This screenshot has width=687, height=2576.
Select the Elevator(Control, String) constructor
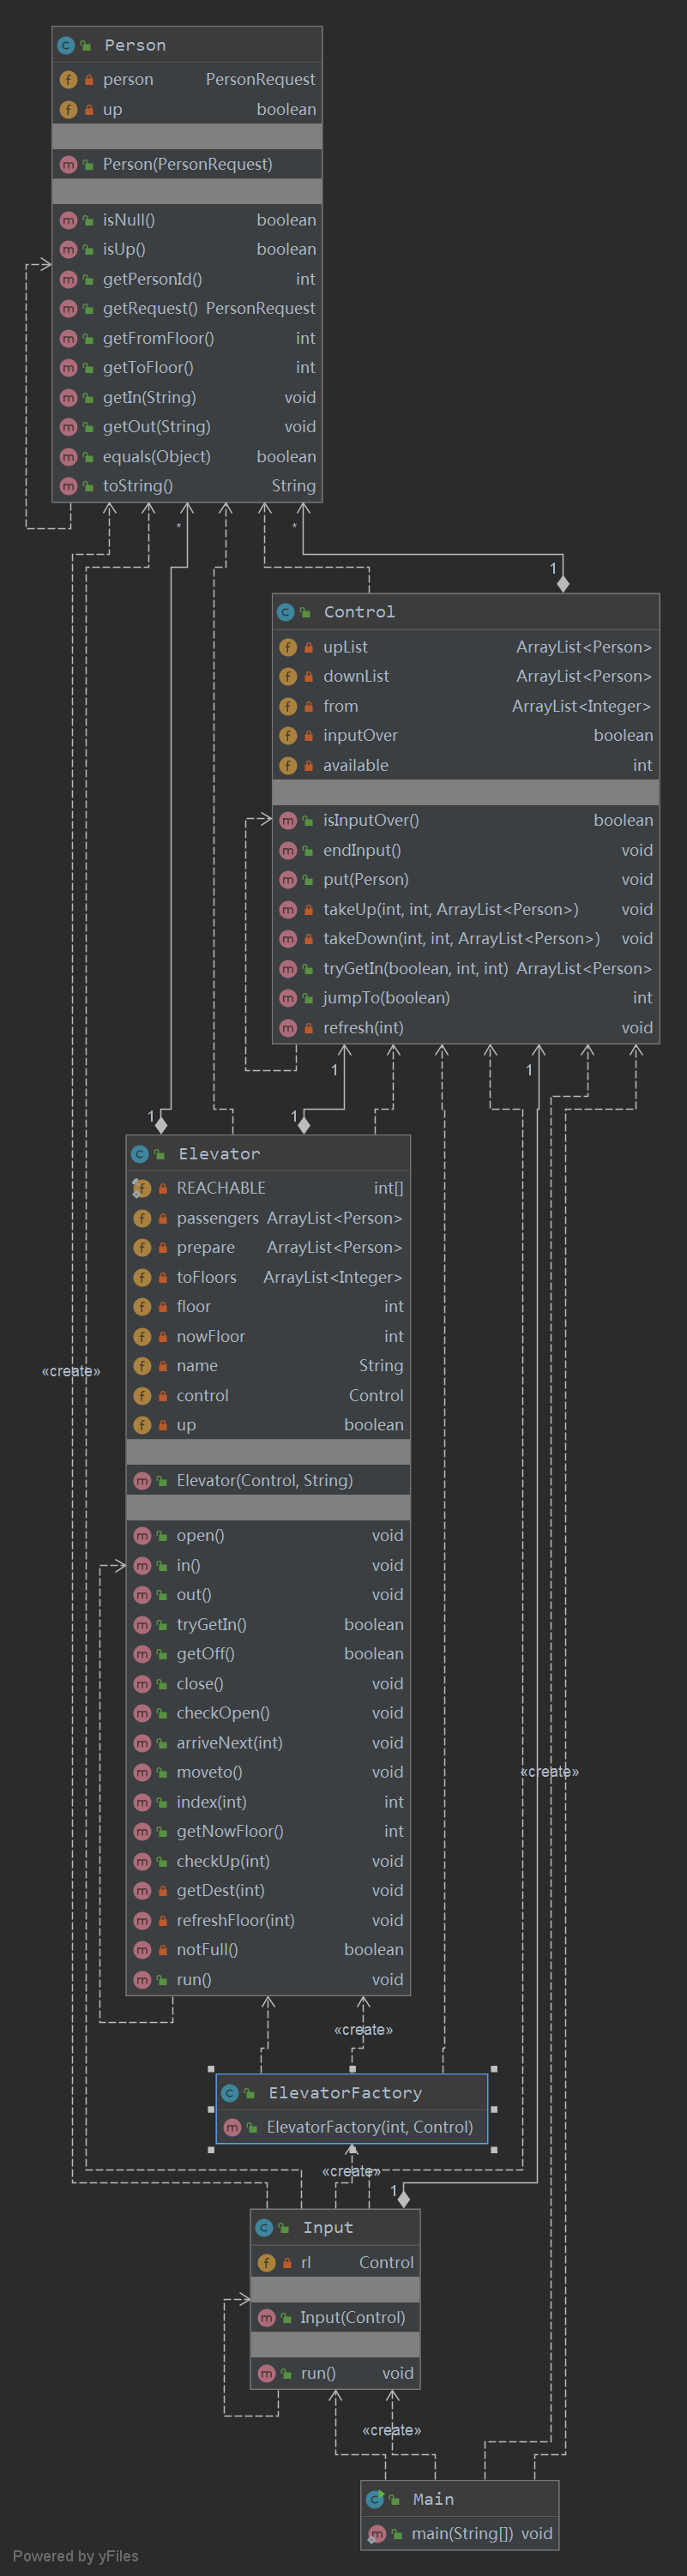click(264, 1480)
